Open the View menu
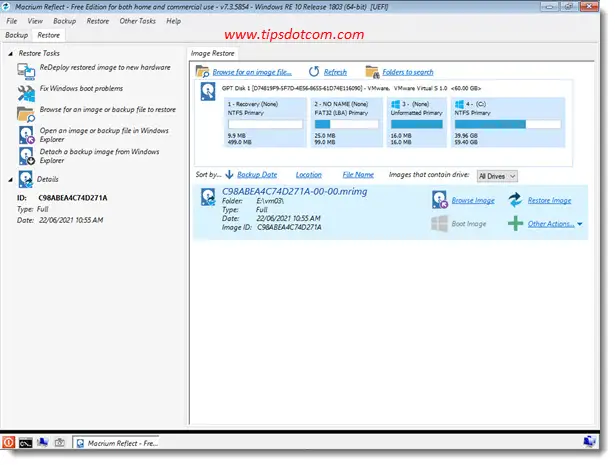 point(35,21)
